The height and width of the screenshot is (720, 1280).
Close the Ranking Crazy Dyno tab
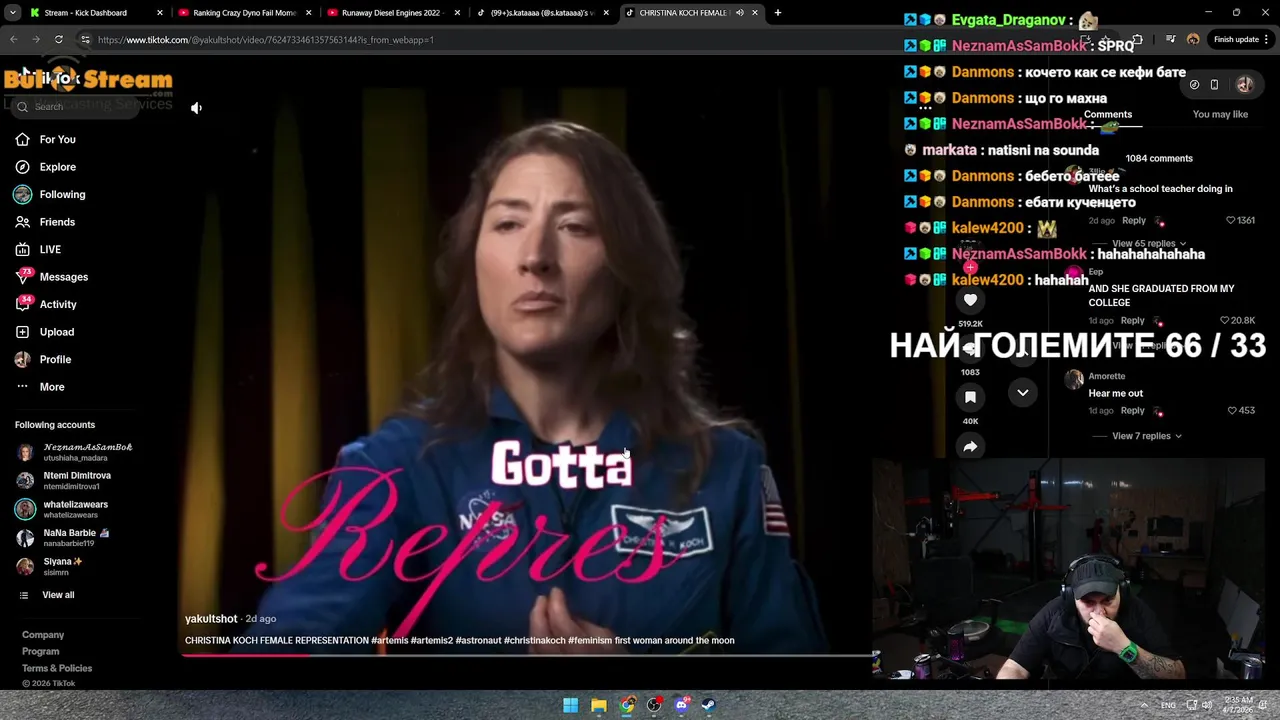308,13
